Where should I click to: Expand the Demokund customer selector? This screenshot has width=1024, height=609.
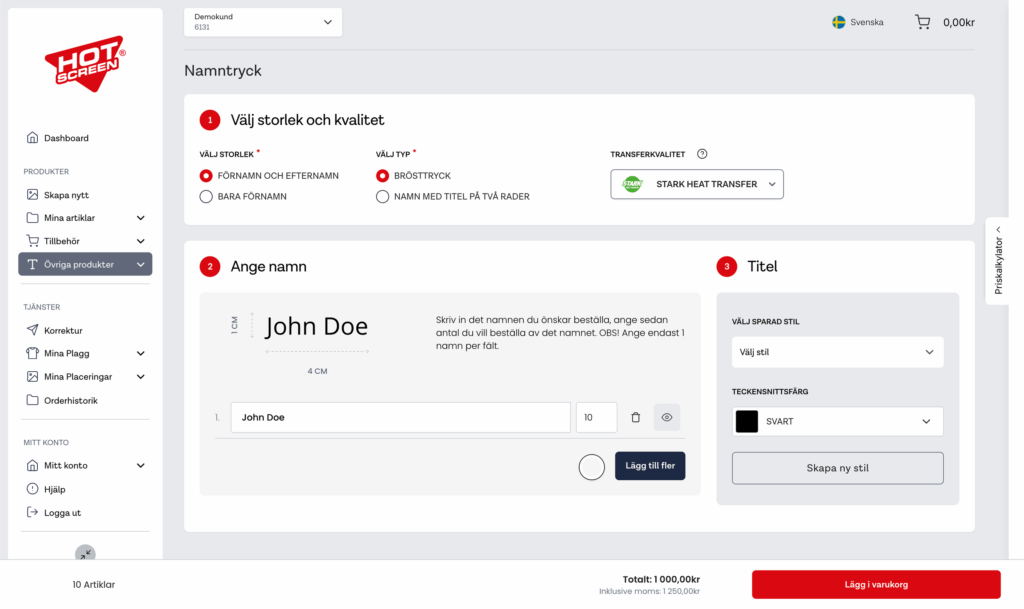[x=263, y=22]
